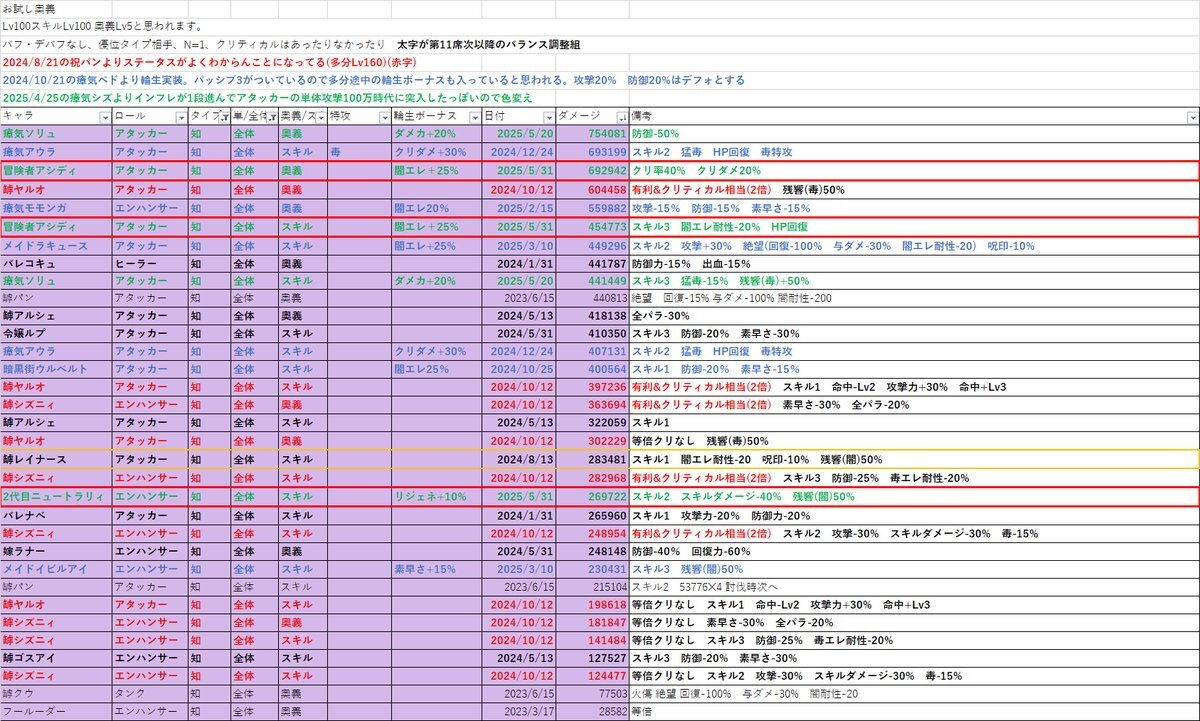
Task: Click the フールーダー character cell
Action: pos(56,712)
